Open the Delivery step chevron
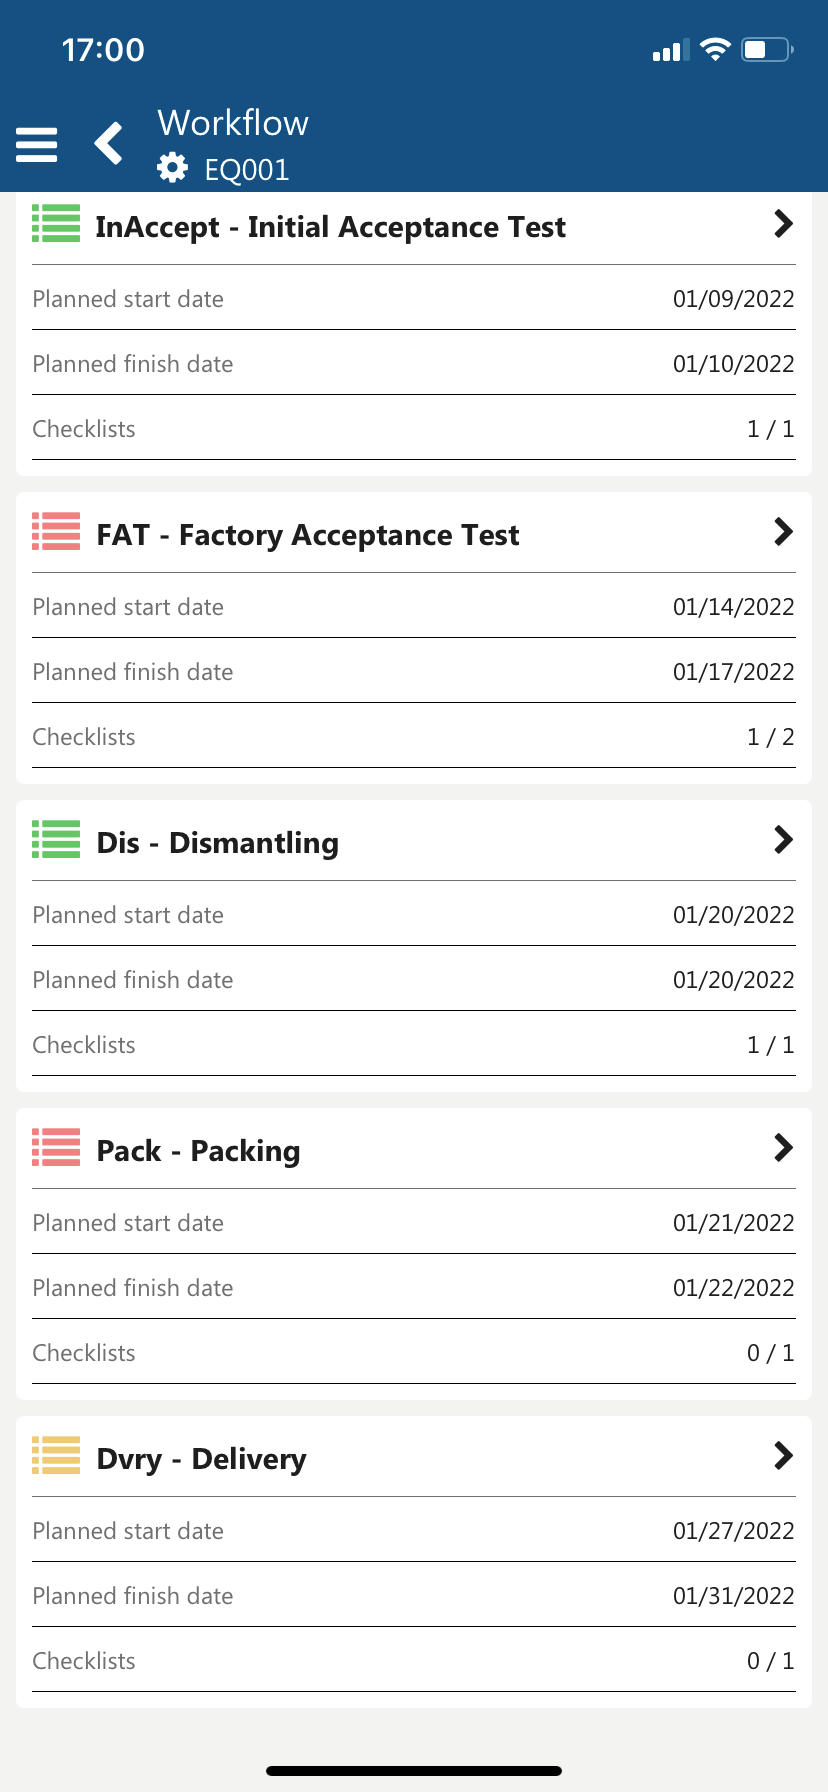 coord(783,1456)
